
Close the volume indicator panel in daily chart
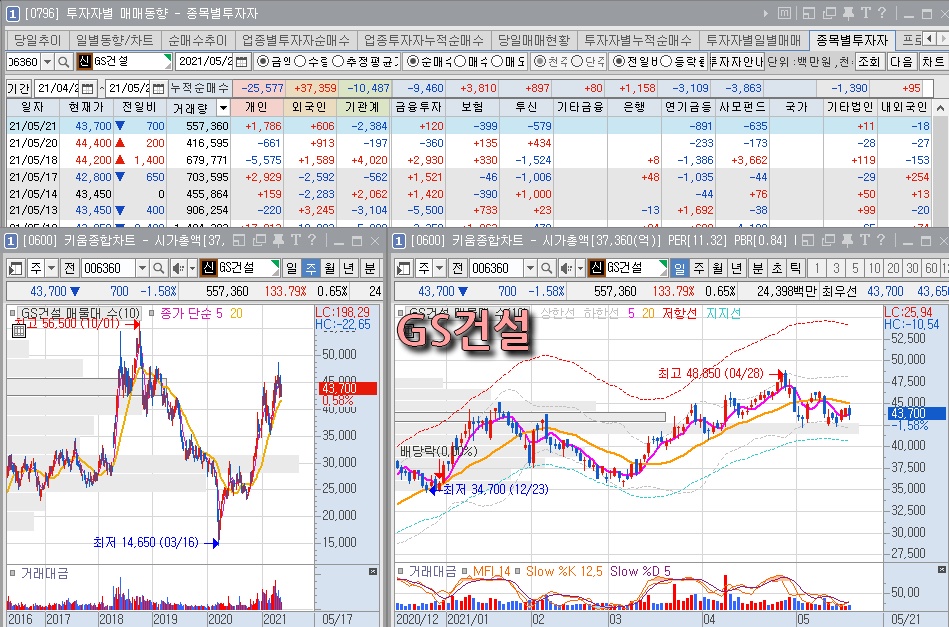click(942, 570)
